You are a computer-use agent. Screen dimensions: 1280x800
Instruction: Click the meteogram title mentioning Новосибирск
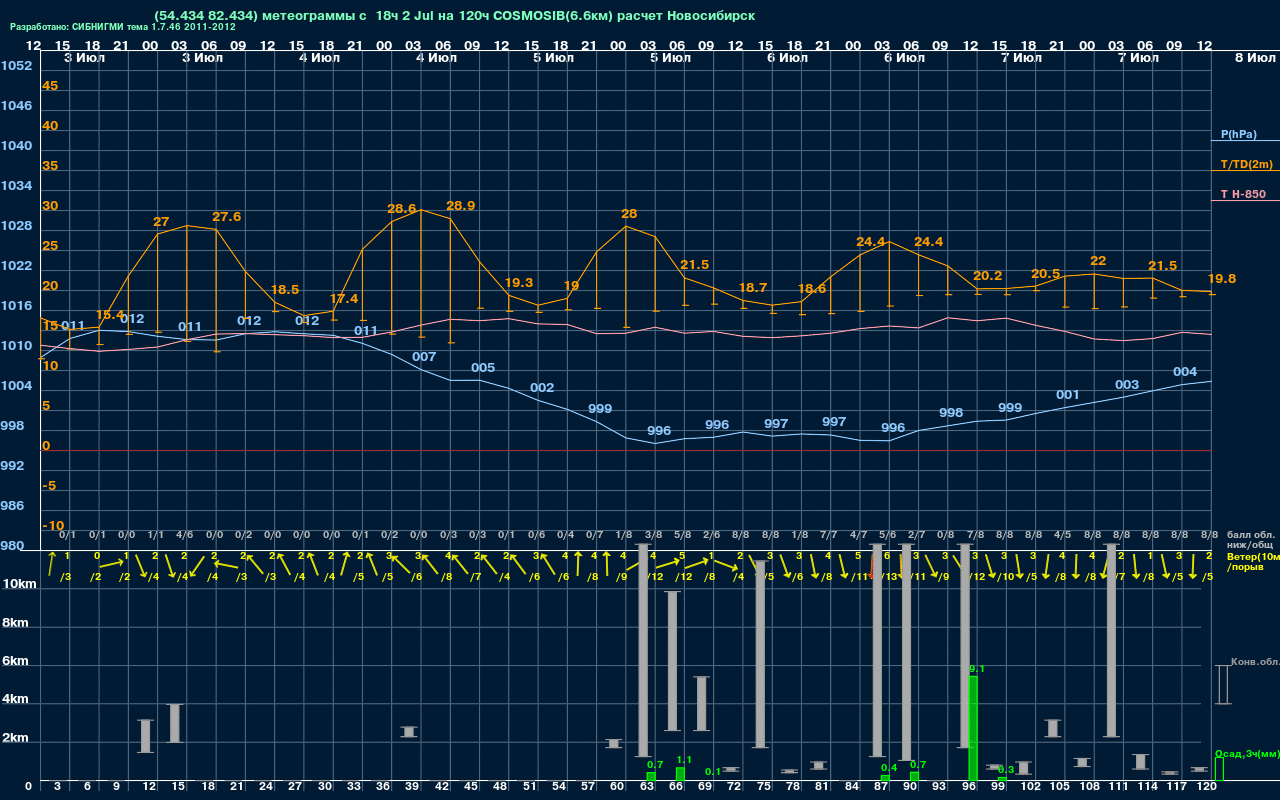click(454, 16)
